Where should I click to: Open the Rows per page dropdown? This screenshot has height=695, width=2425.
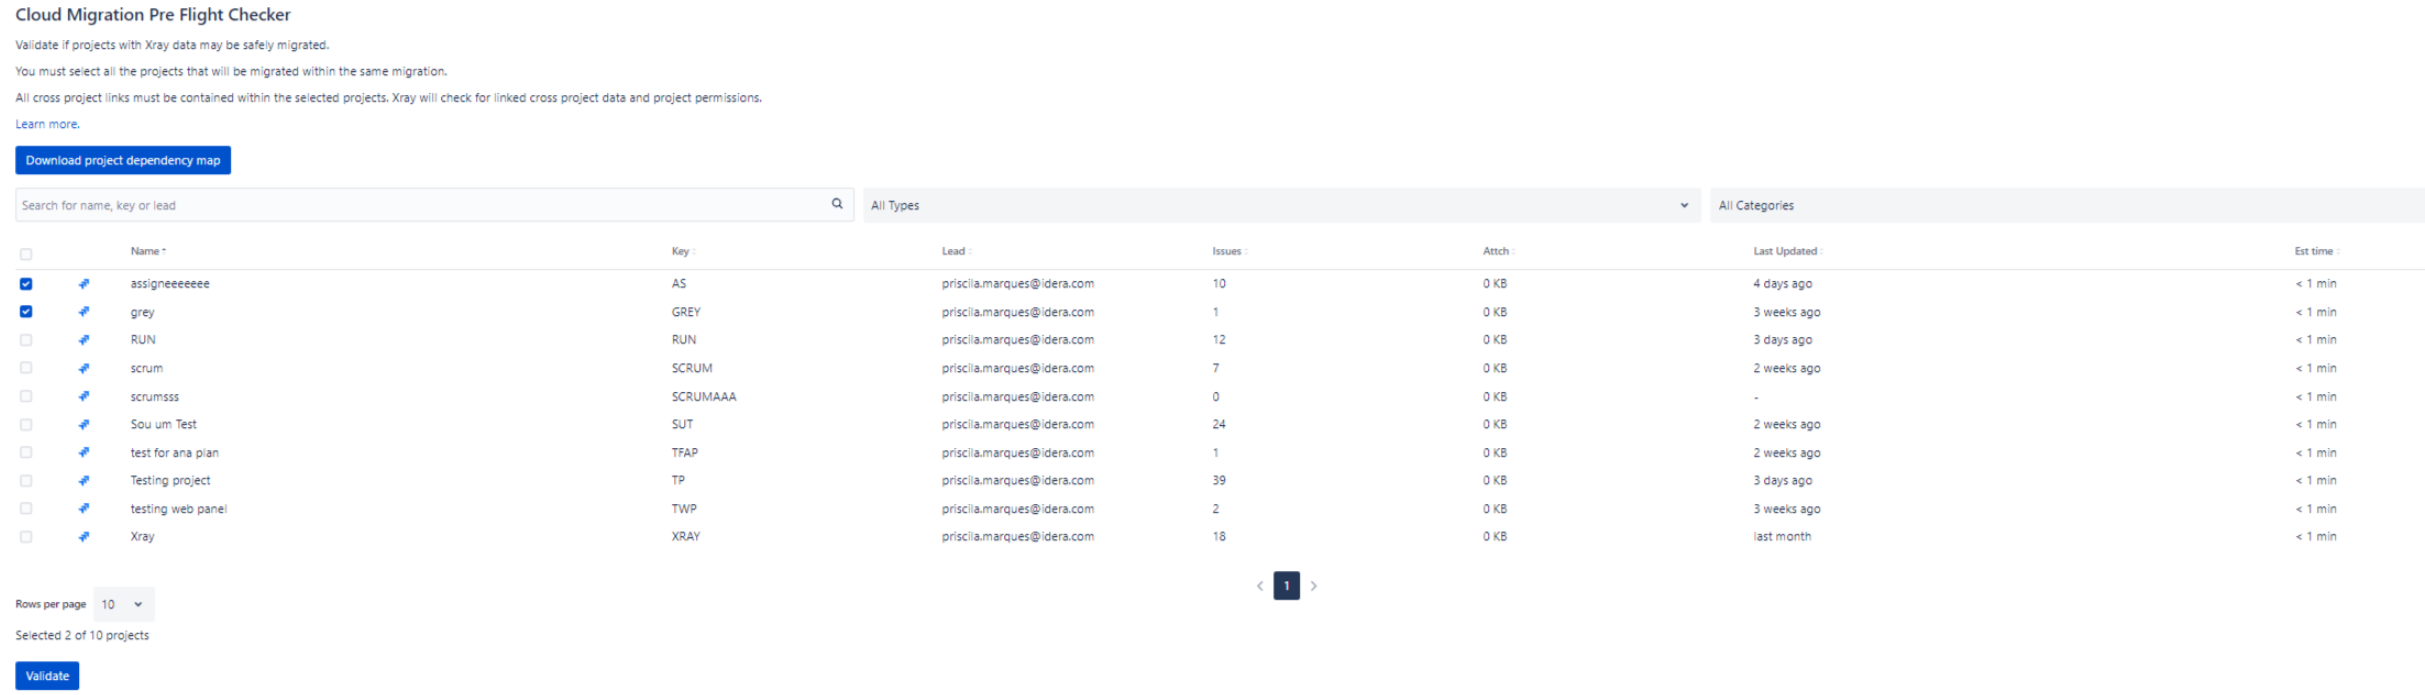tap(124, 604)
